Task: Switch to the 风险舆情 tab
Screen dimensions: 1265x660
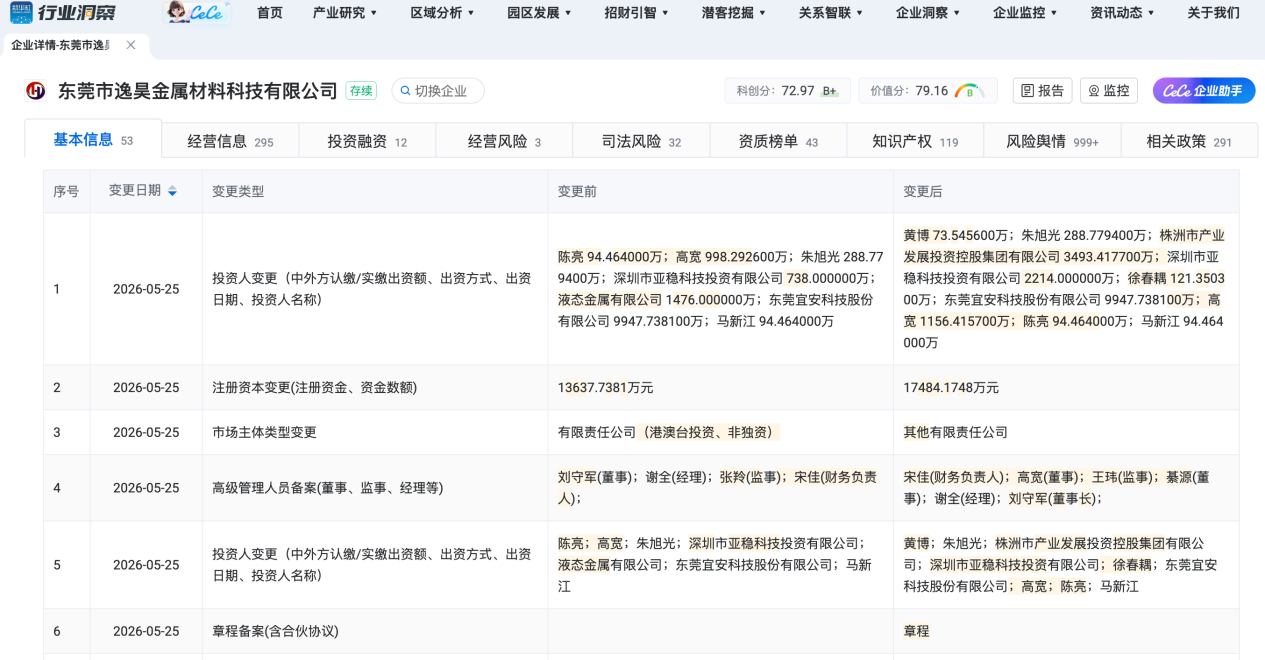Action: tap(1052, 142)
